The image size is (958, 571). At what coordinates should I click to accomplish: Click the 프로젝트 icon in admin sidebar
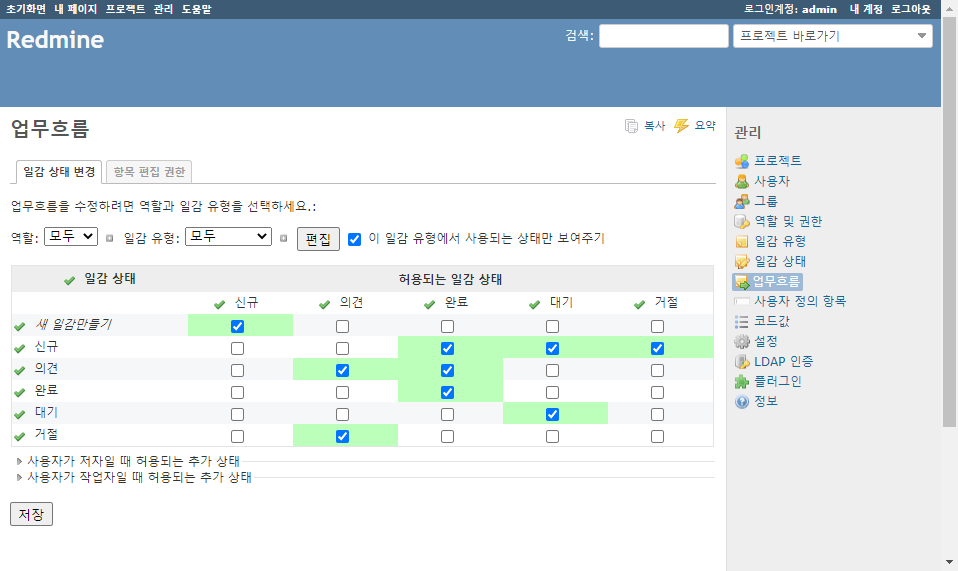click(x=742, y=161)
